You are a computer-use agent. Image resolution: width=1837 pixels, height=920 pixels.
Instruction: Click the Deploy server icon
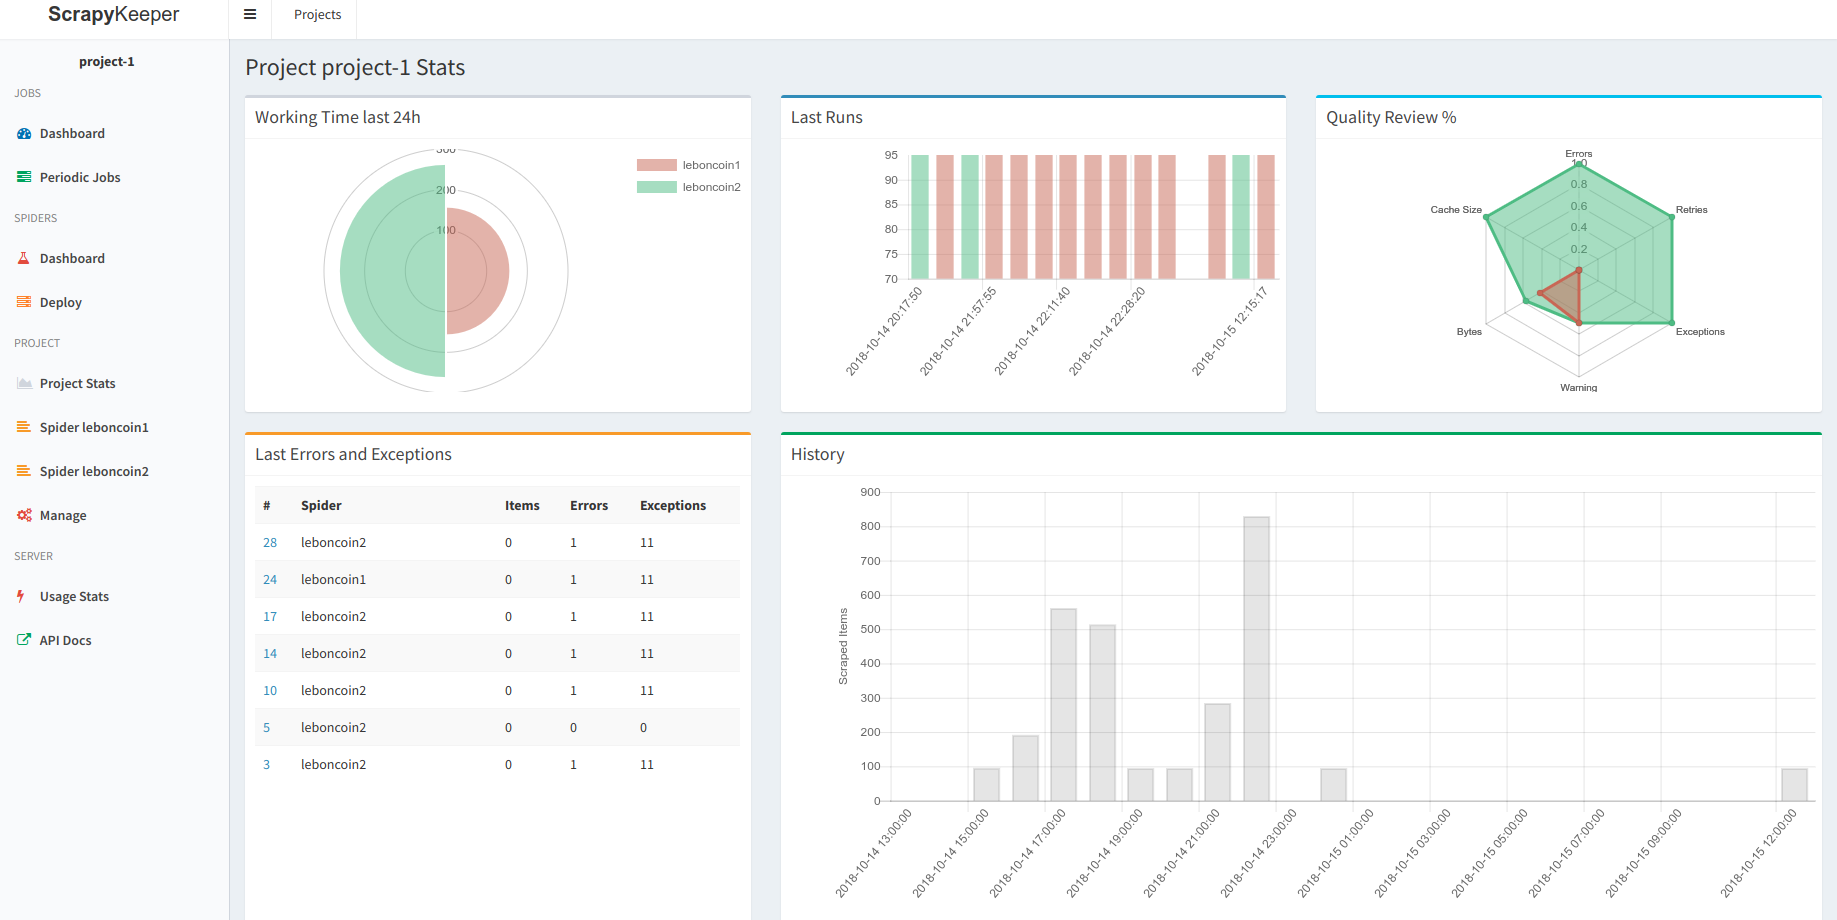pyautogui.click(x=24, y=302)
